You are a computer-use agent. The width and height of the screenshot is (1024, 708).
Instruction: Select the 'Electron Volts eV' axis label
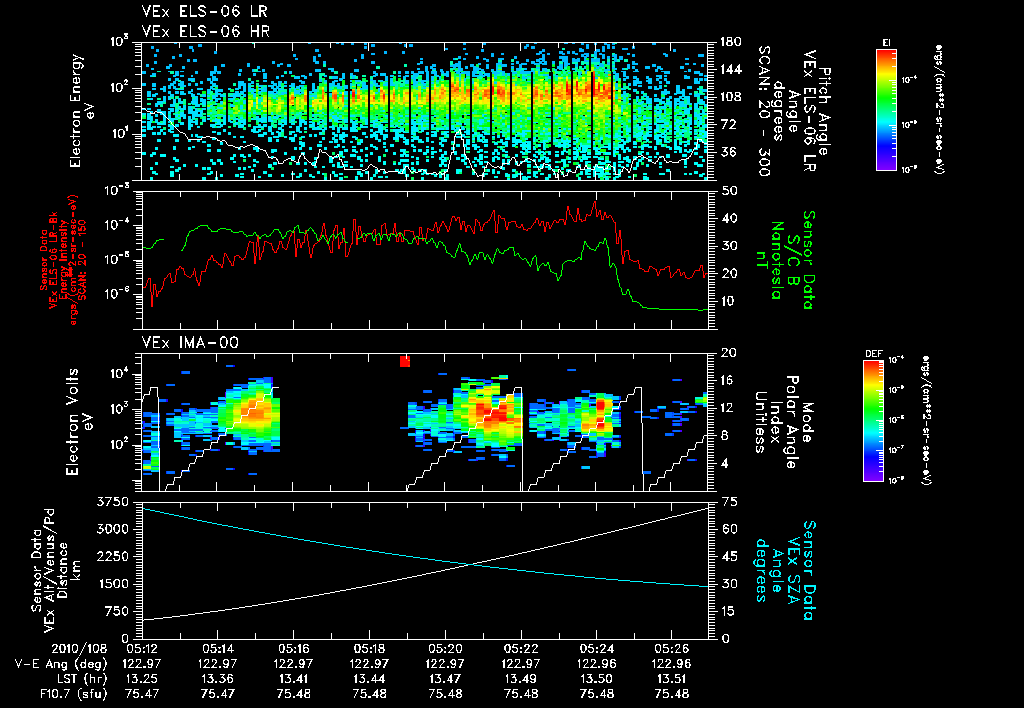click(78, 422)
